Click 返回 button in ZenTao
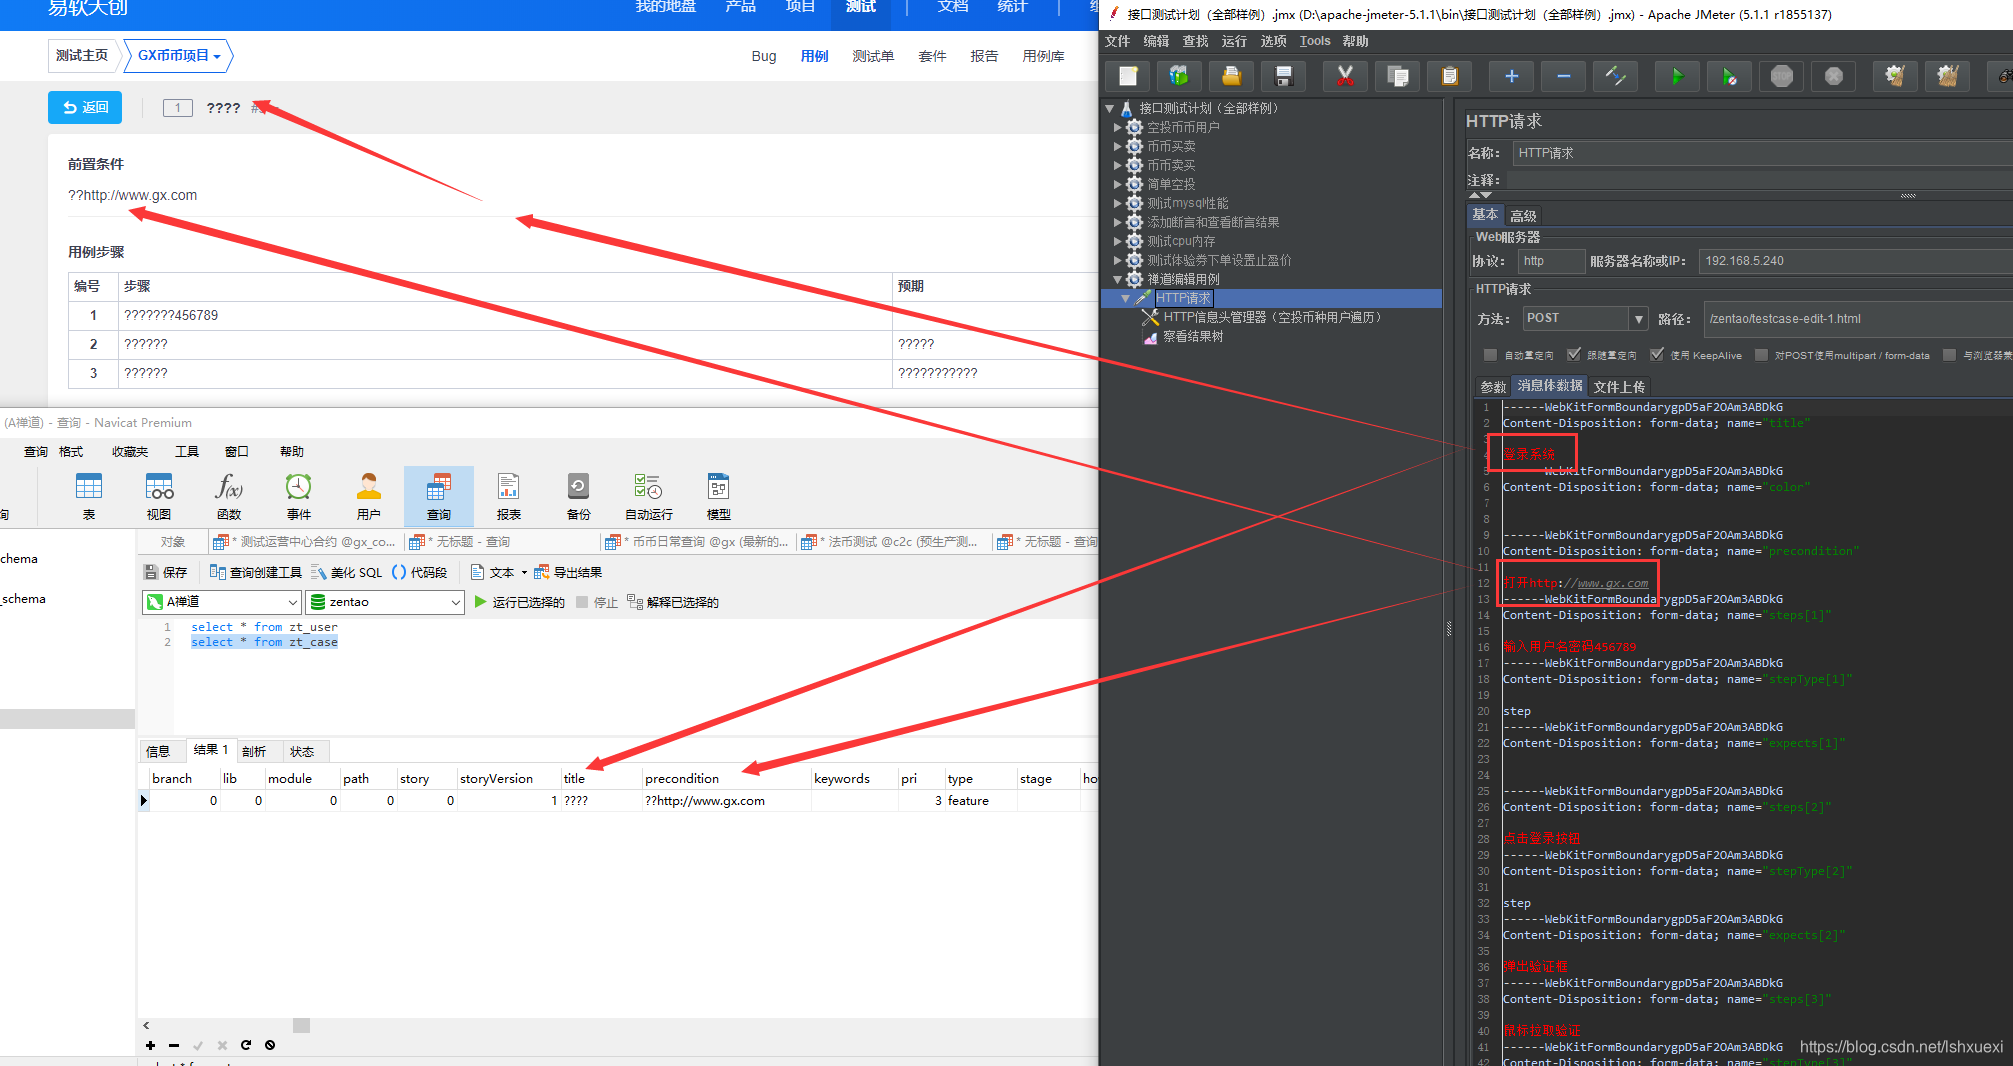2013x1066 pixels. click(x=85, y=107)
